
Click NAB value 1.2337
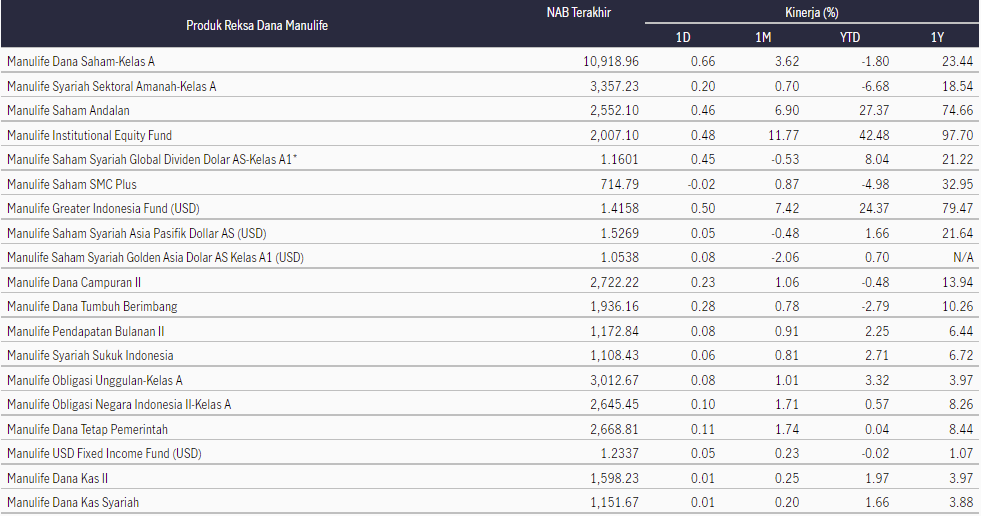[x=619, y=453]
